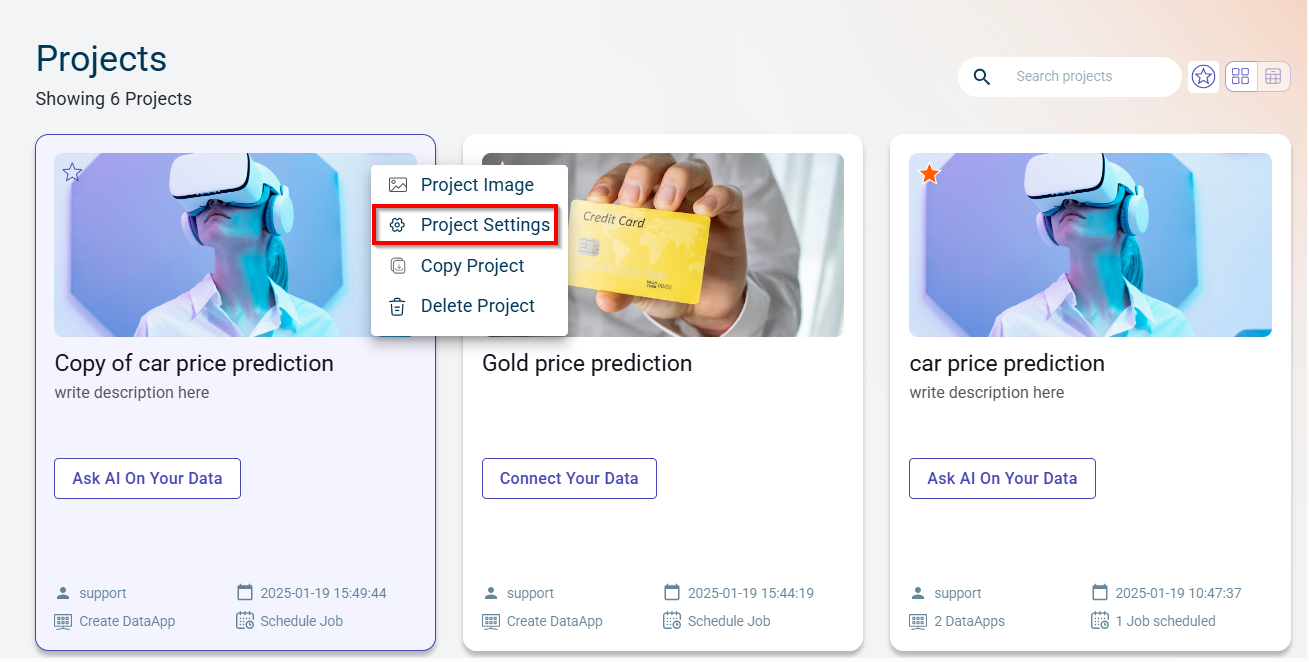
Task: Click Ask AI On Your Data in the car price prediction card
Action: pos(1002,478)
